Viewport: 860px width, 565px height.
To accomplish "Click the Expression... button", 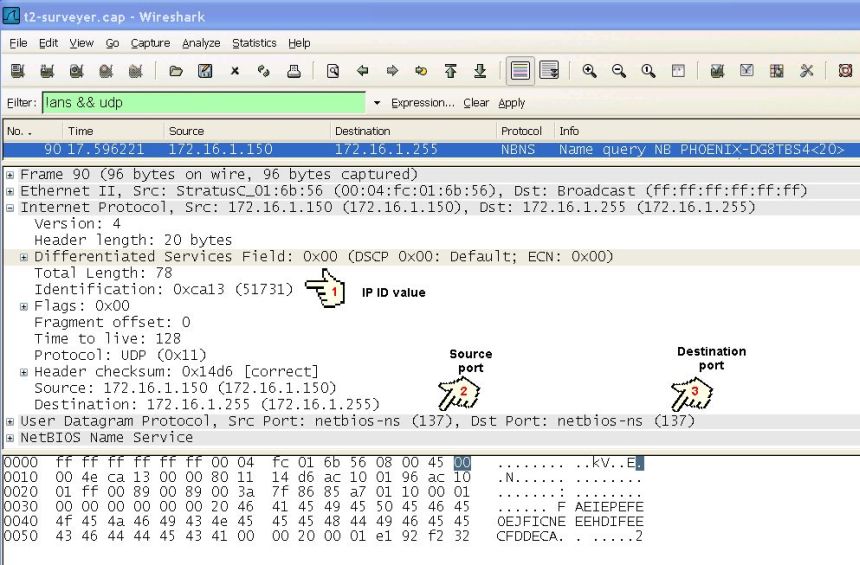I will tap(423, 103).
